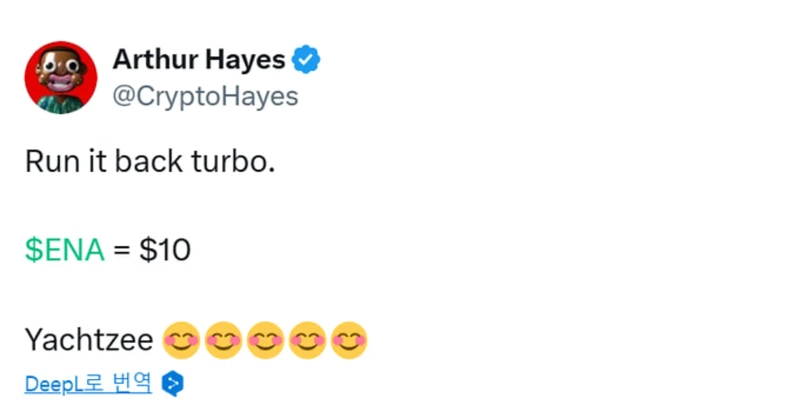Image resolution: width=800 pixels, height=418 pixels.
Task: Click Arthur Hayes' profile avatar picture
Action: point(61,77)
